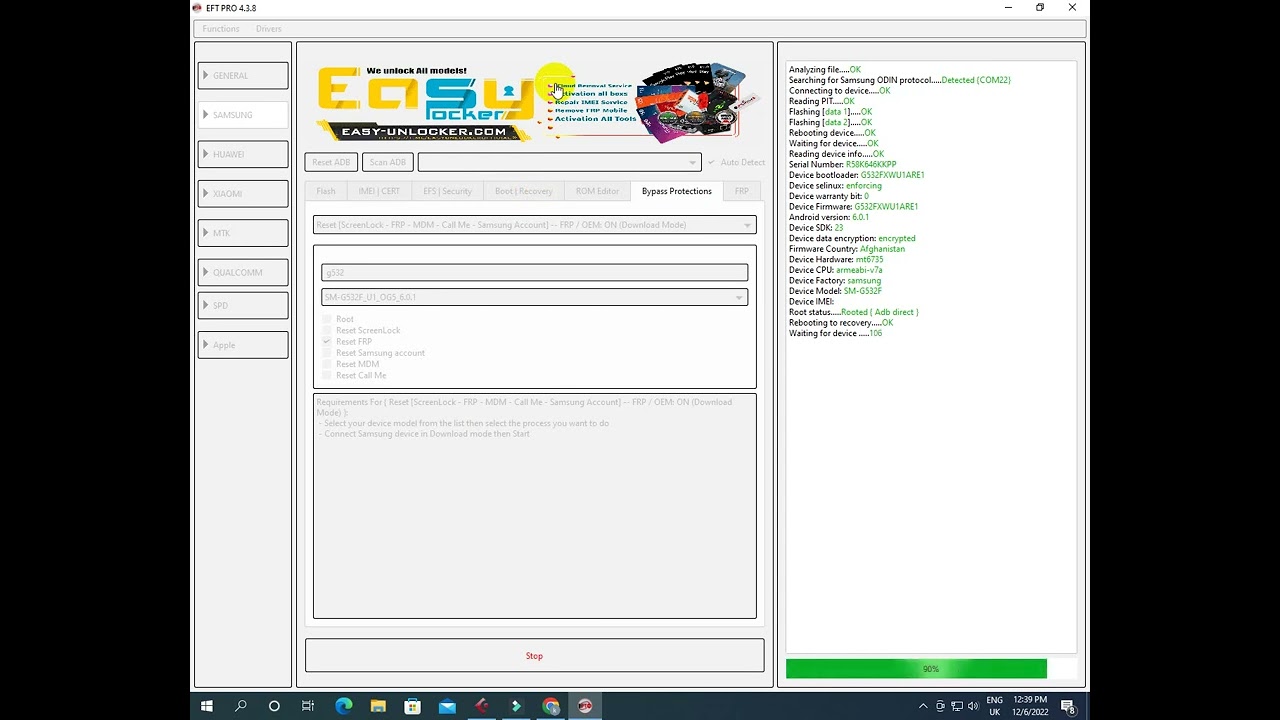Click the red Stop button
The image size is (1280, 720).
pyautogui.click(x=535, y=656)
